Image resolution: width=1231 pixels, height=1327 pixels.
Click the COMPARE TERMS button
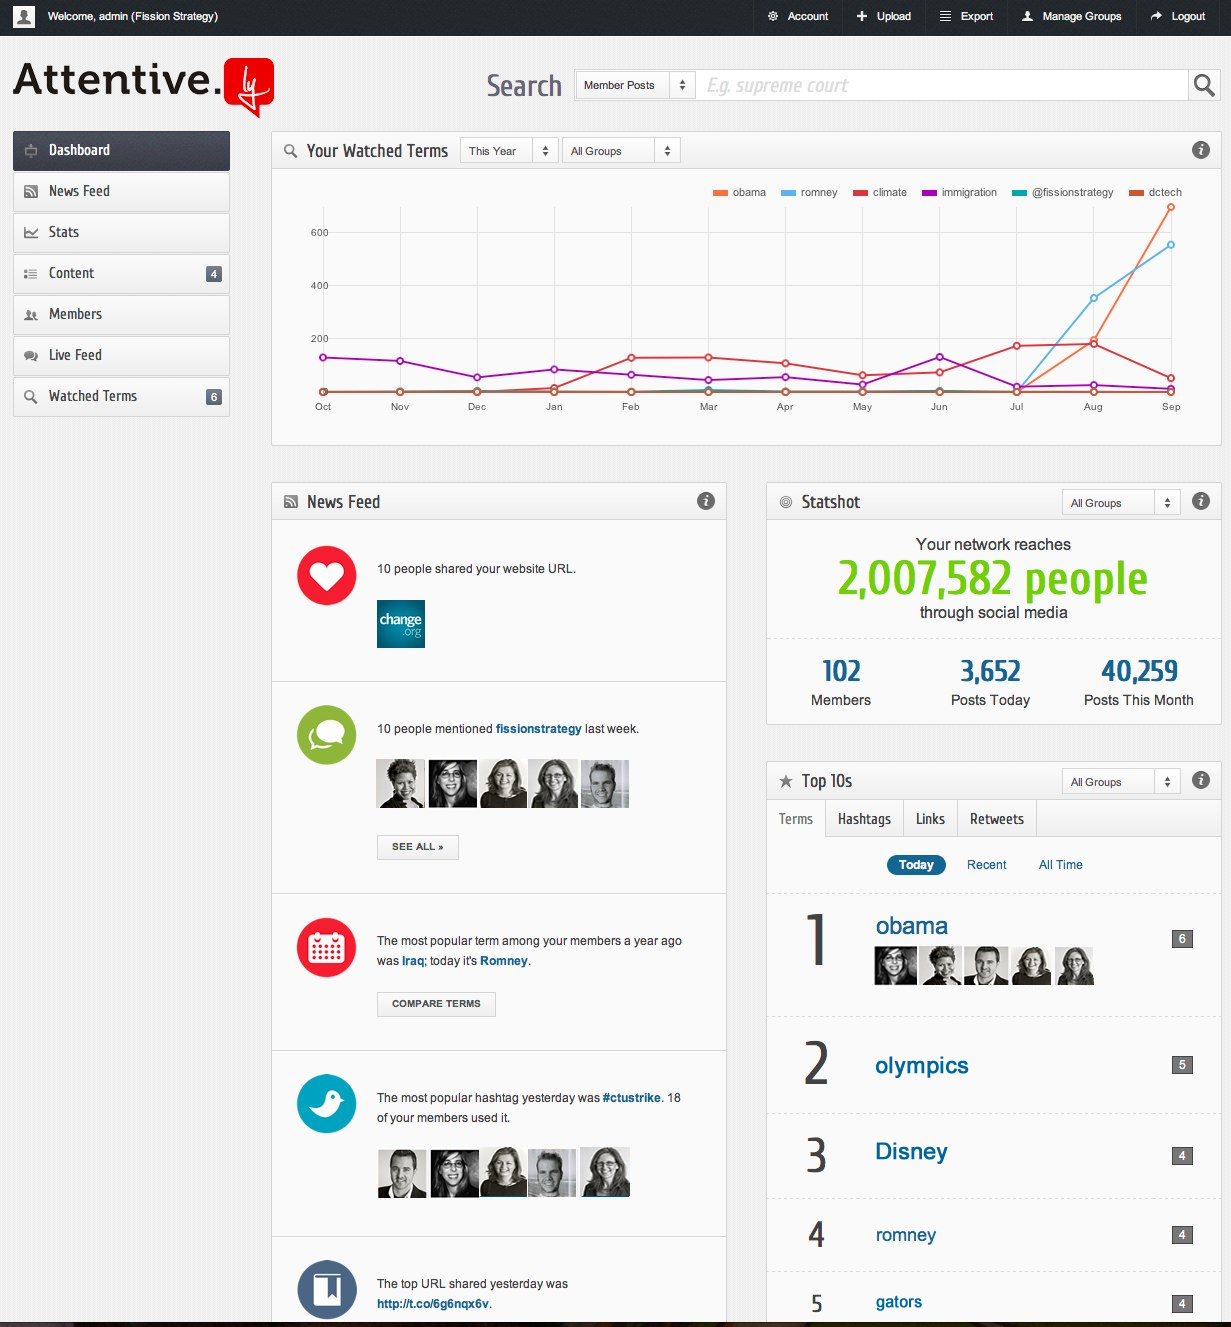point(436,1004)
